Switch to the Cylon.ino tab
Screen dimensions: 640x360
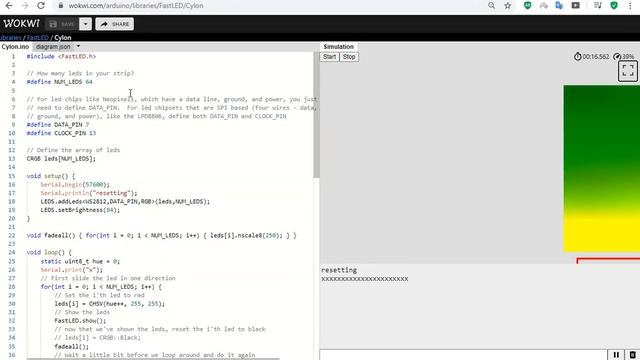(15, 47)
